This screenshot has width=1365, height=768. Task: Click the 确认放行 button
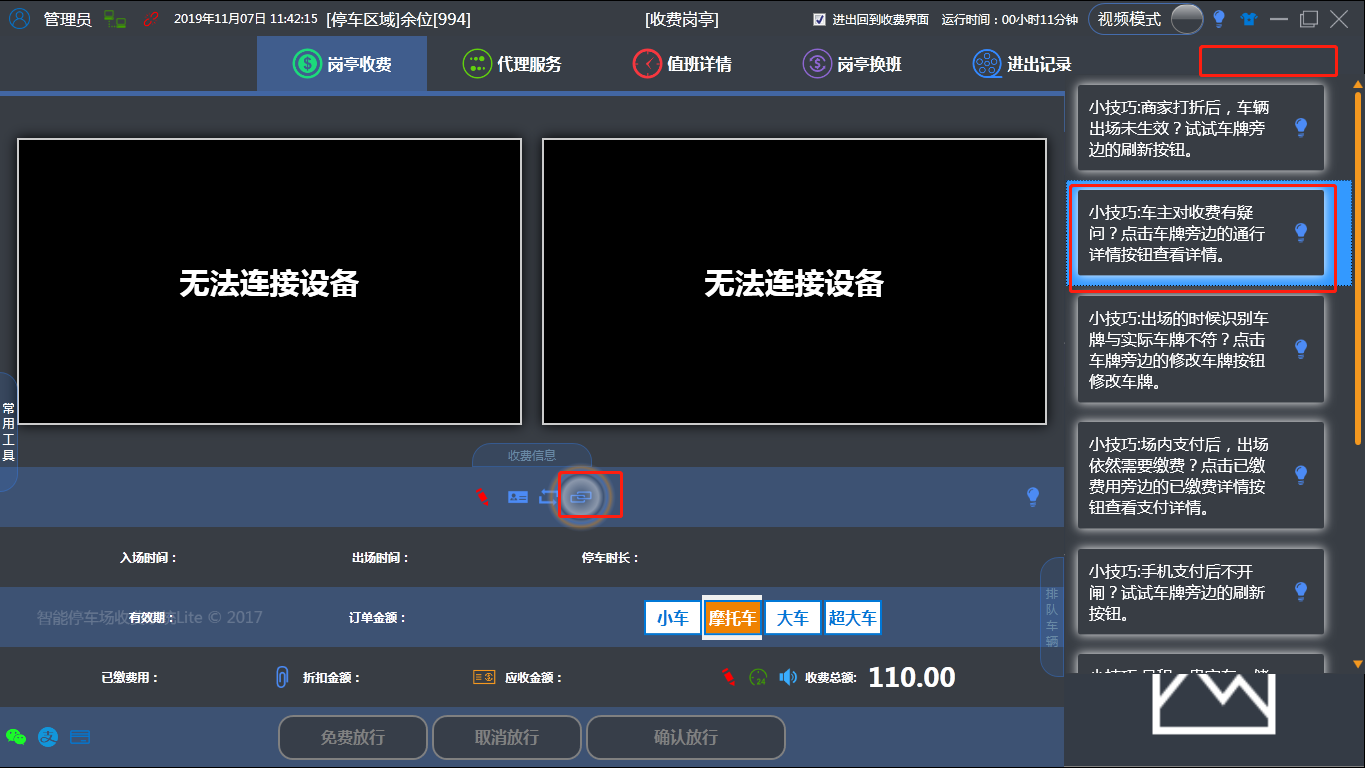pyautogui.click(x=686, y=738)
